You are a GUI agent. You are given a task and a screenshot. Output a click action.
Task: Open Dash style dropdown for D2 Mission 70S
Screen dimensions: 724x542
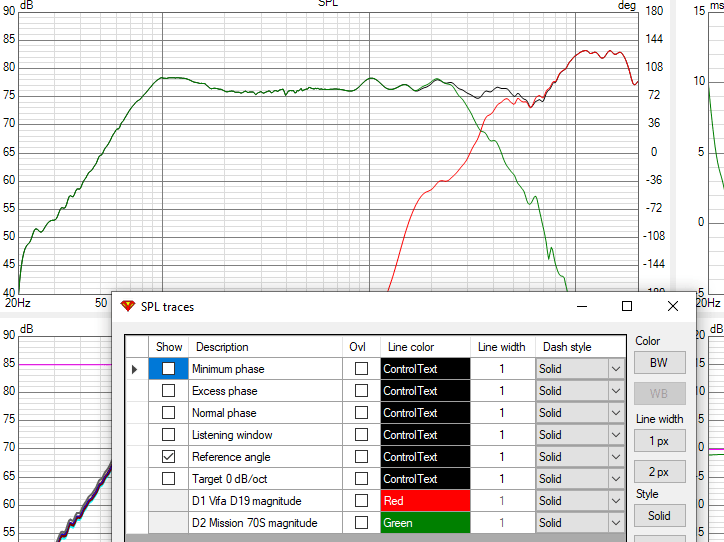(x=616, y=523)
